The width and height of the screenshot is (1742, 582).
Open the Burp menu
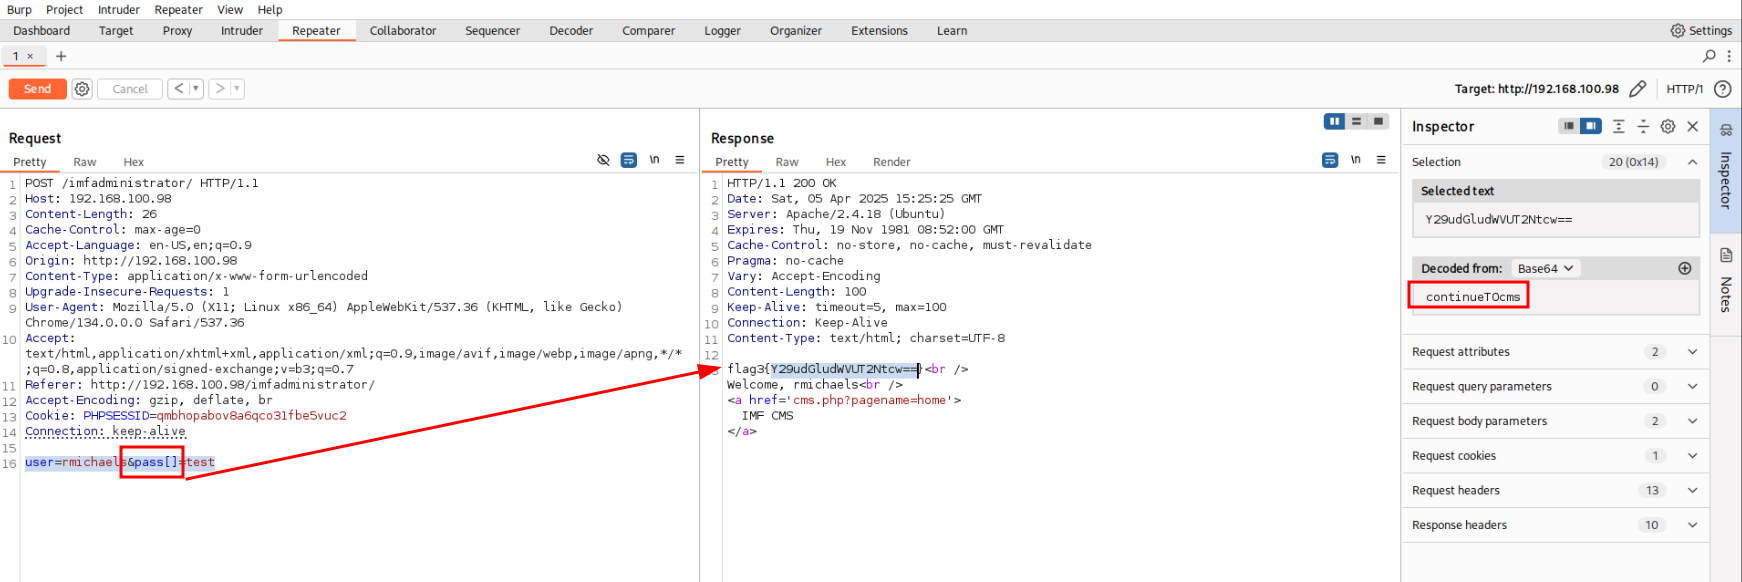point(19,10)
